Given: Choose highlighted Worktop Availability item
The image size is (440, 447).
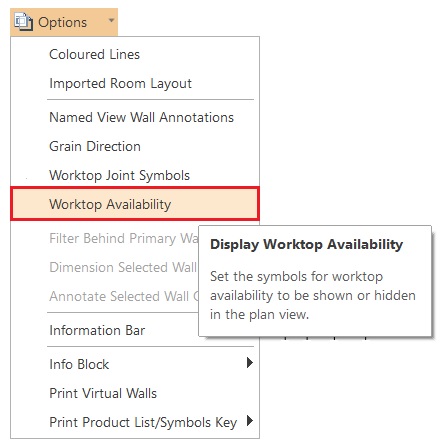Looking at the screenshot, I should coord(135,204).
